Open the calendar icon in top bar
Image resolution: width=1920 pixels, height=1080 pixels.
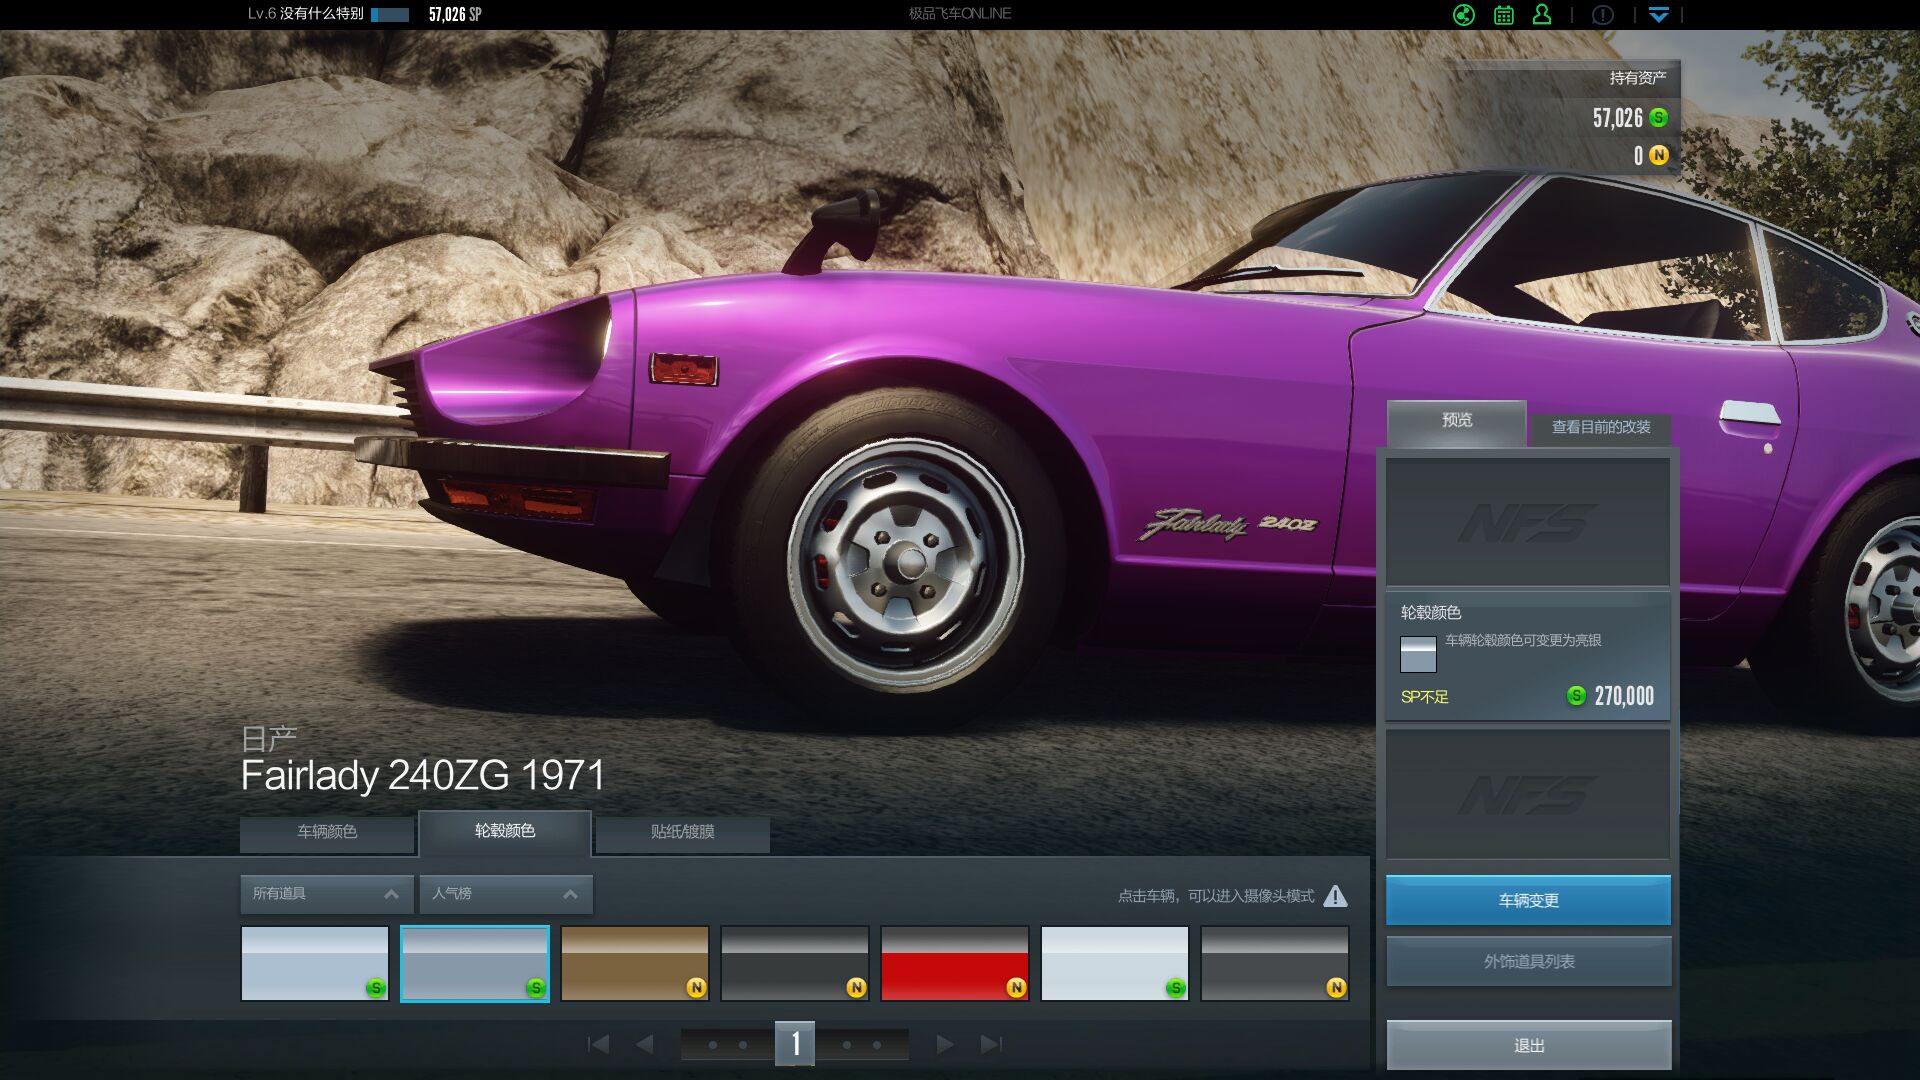click(1503, 15)
